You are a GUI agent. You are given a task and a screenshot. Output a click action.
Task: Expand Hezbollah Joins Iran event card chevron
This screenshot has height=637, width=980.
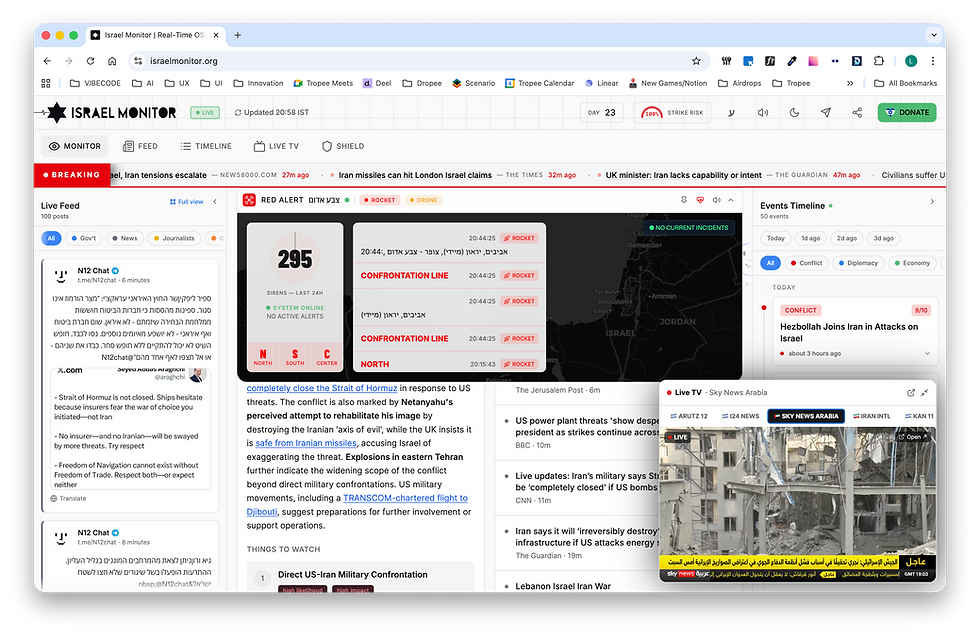pos(928,354)
